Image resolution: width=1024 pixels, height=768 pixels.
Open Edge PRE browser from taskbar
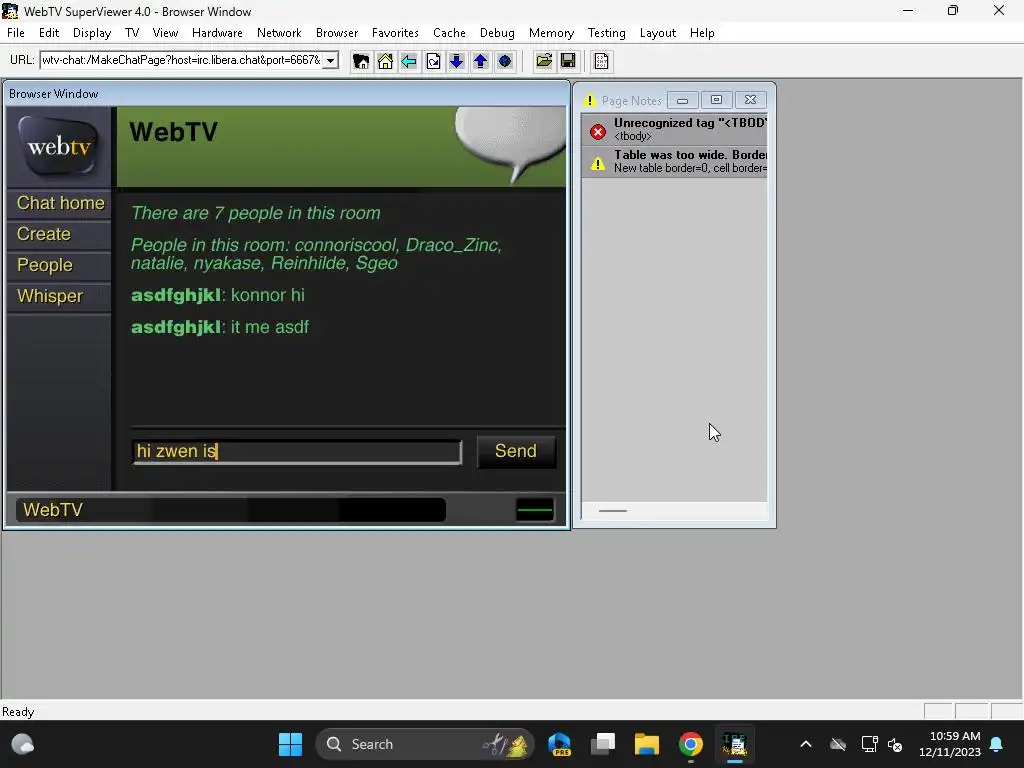point(560,744)
